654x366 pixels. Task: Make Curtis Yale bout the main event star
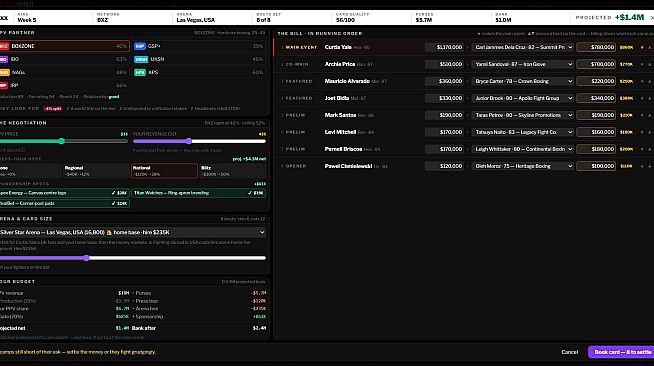642,48
